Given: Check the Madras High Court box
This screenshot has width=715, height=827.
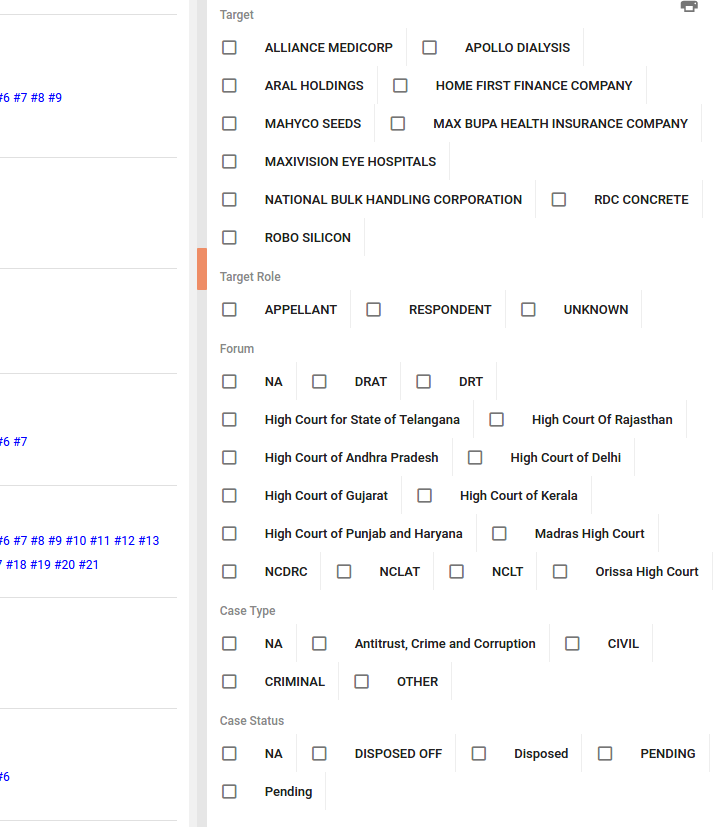Looking at the screenshot, I should click(499, 533).
